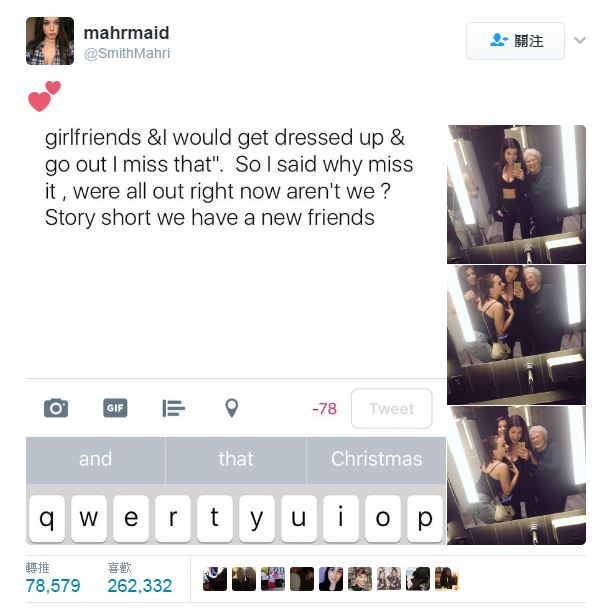This screenshot has height=611, width=606.
Task: Click the two hearts emoji
Action: click(44, 96)
